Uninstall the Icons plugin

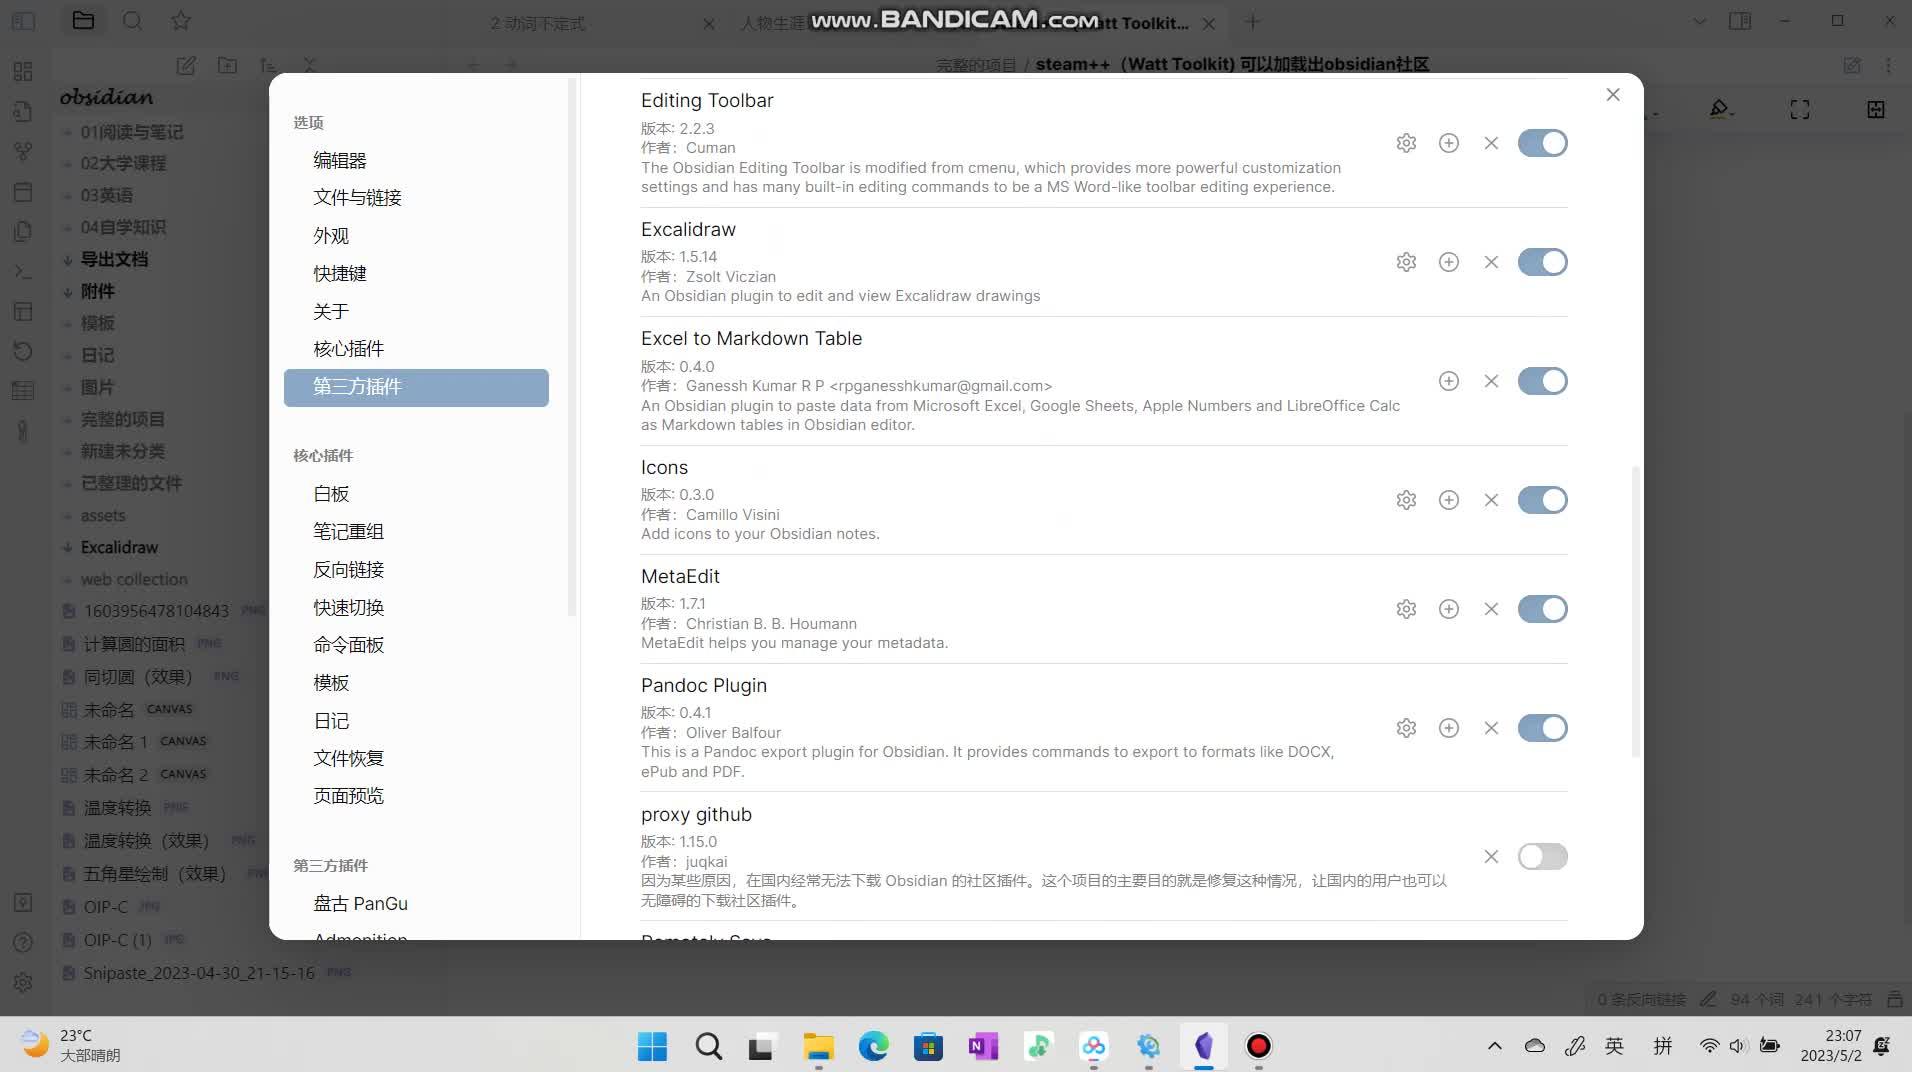click(1491, 500)
